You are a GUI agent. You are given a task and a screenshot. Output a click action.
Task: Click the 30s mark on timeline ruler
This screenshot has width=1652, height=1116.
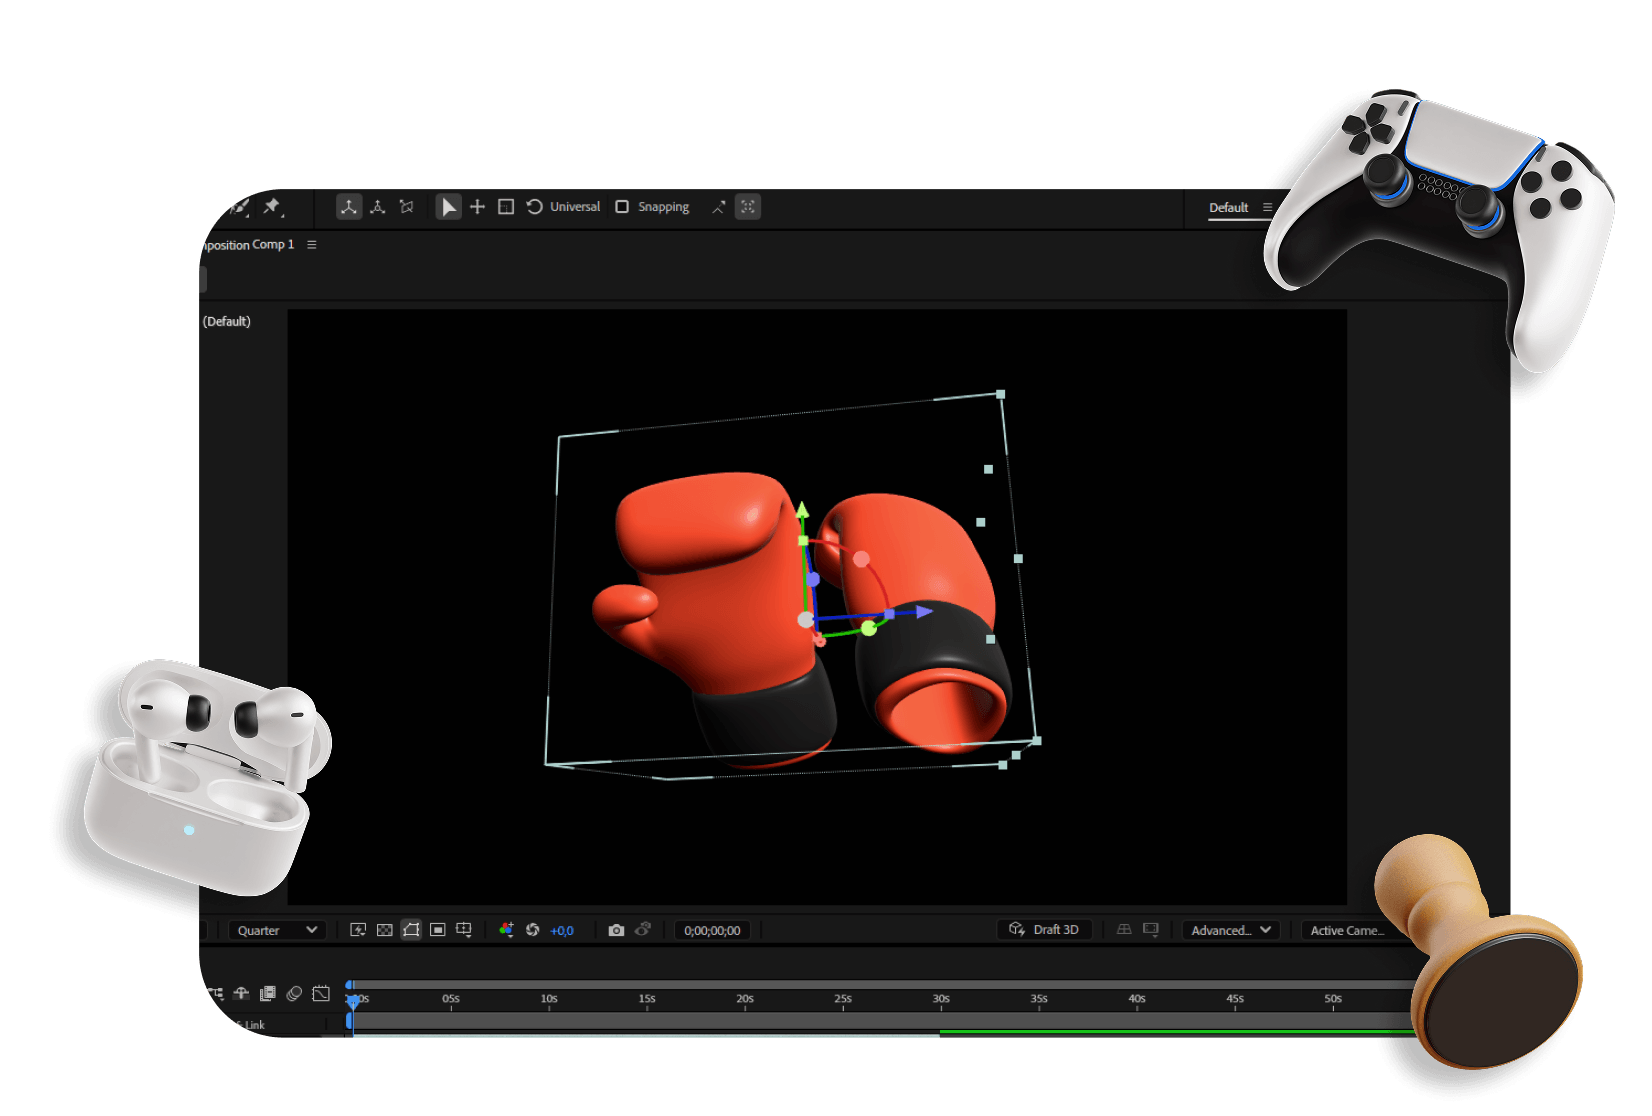[941, 999]
